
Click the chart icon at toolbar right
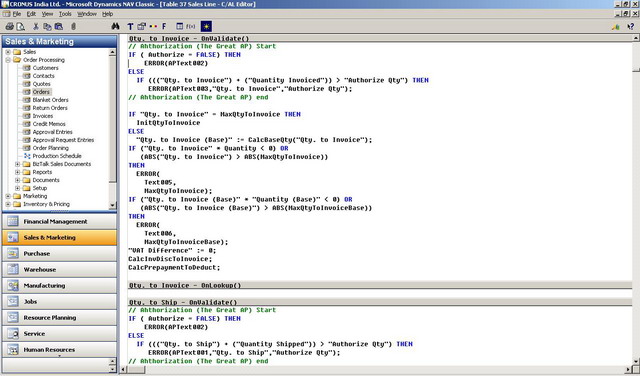click(x=616, y=27)
